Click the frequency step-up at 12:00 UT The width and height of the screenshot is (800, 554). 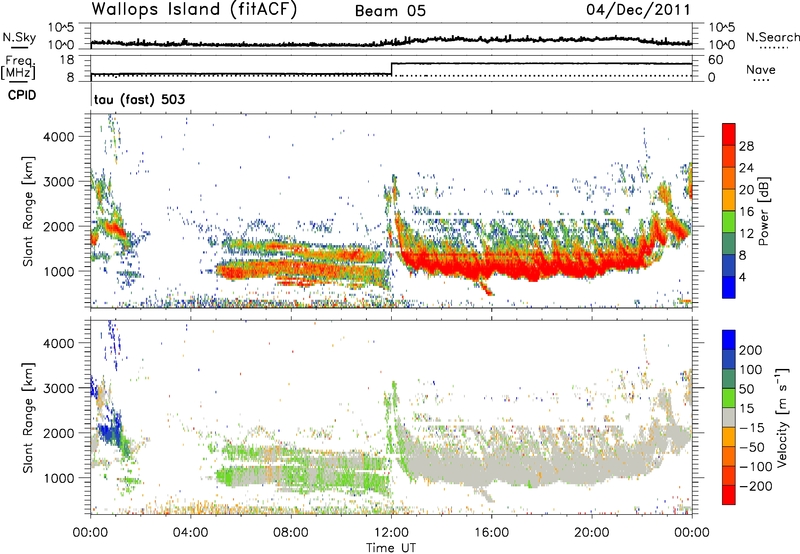391,69
